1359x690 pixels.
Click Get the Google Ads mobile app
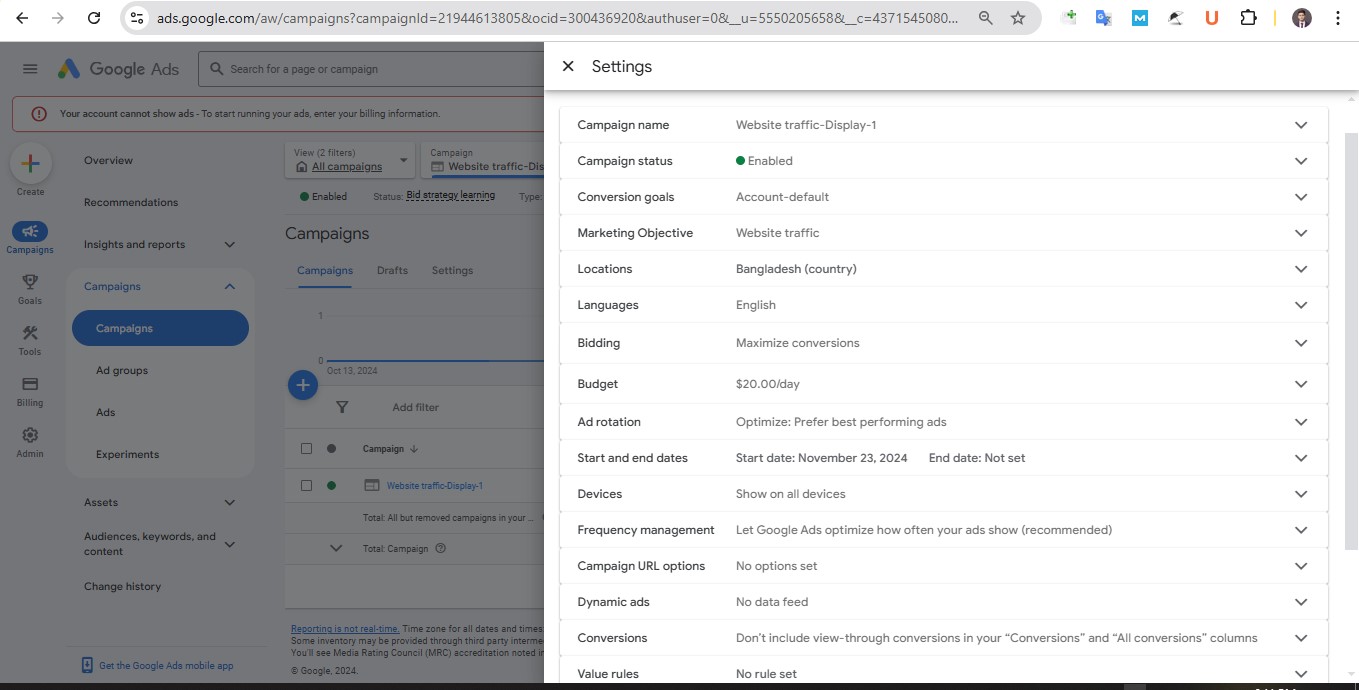[x=165, y=666]
